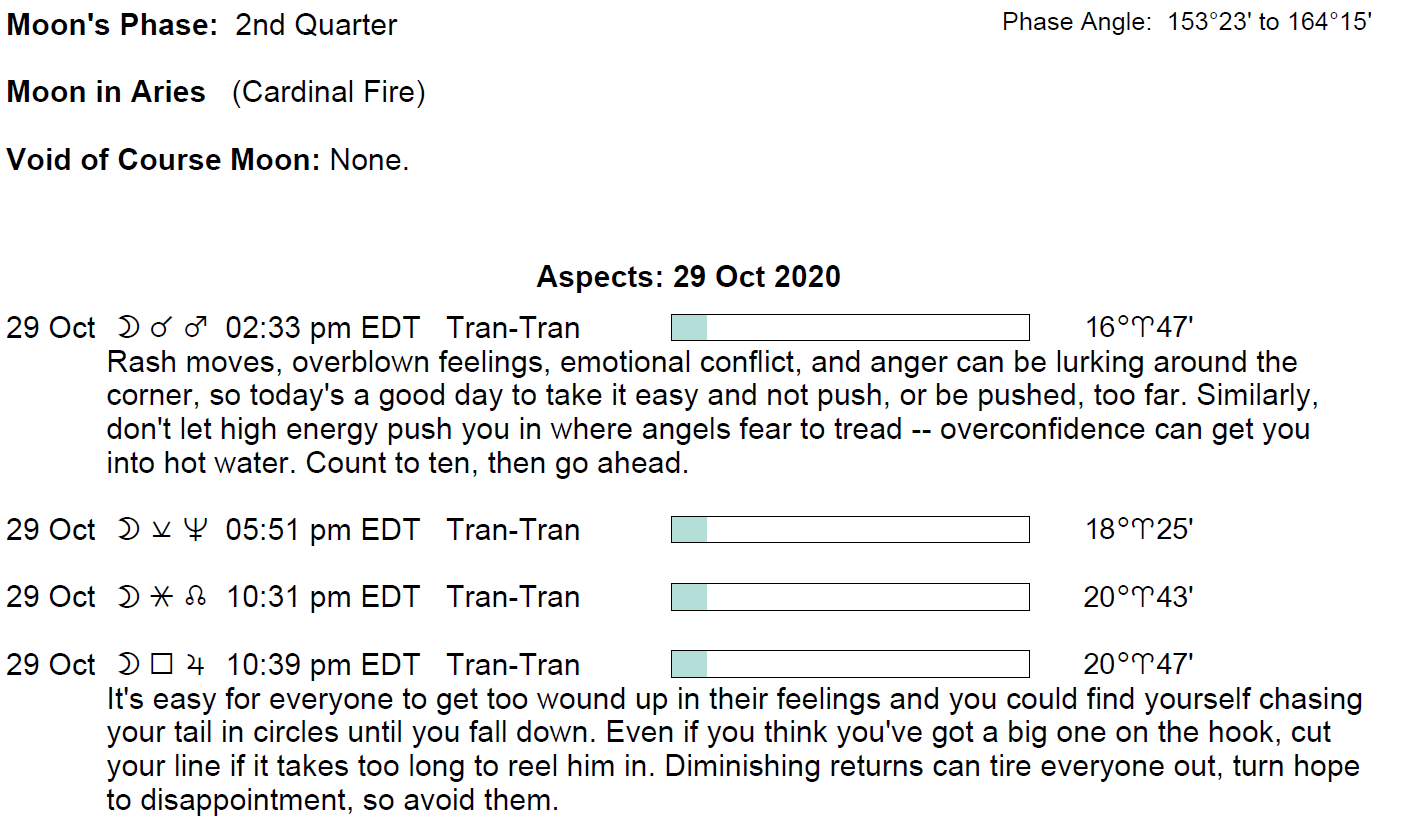
Task: Click the Moon-North Node aspect strength bar
Action: (849, 598)
